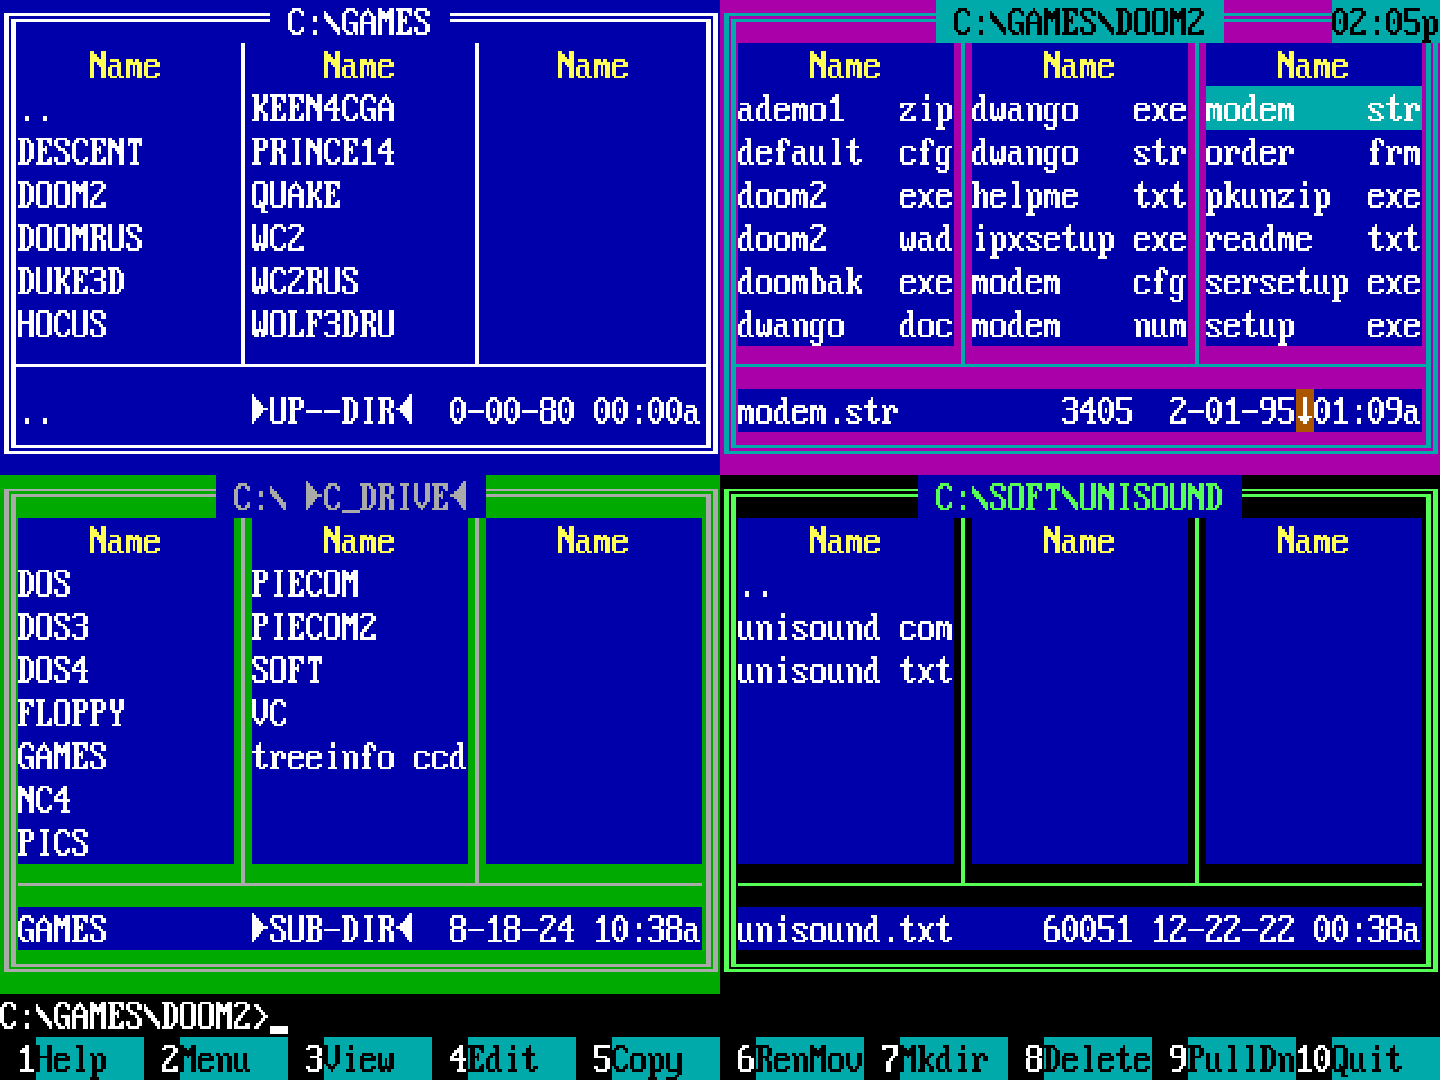1440x1080 pixels.
Task: Select setup exe file in DOOM2 panel
Action: (x=1313, y=324)
